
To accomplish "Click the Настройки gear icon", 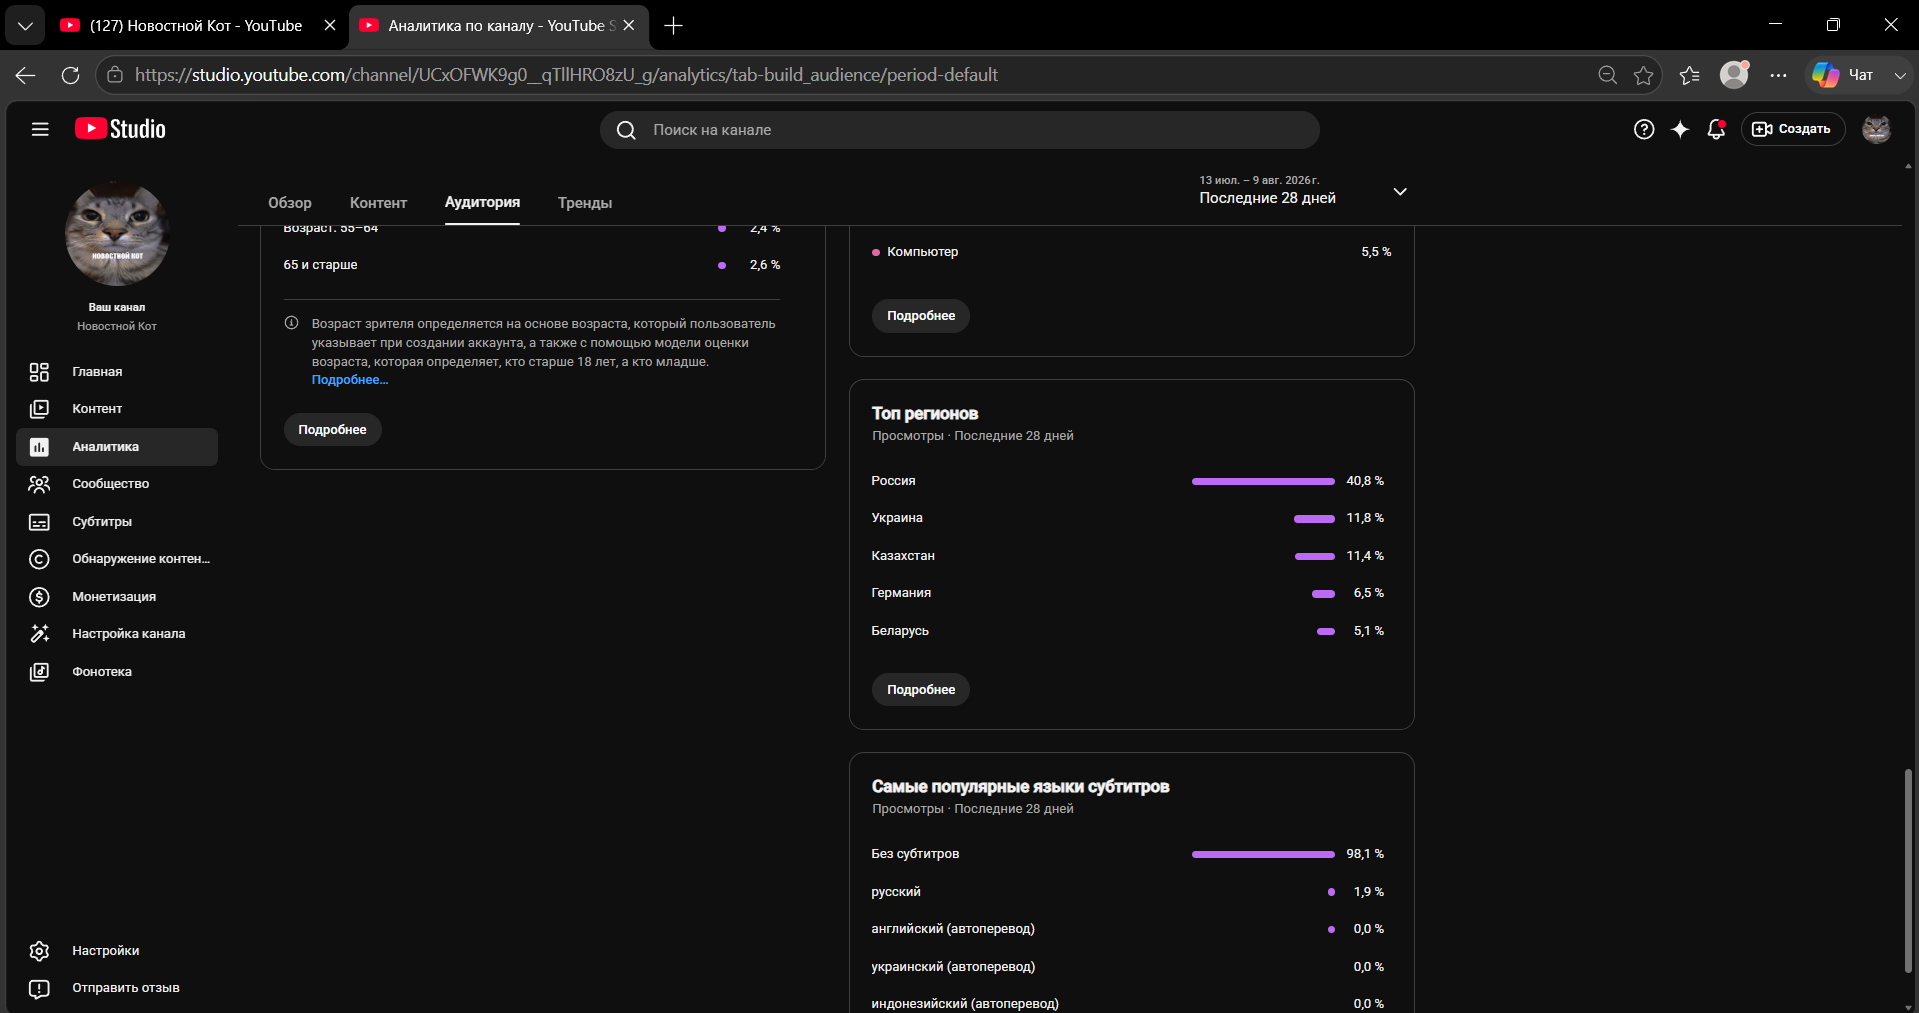I will 39,951.
